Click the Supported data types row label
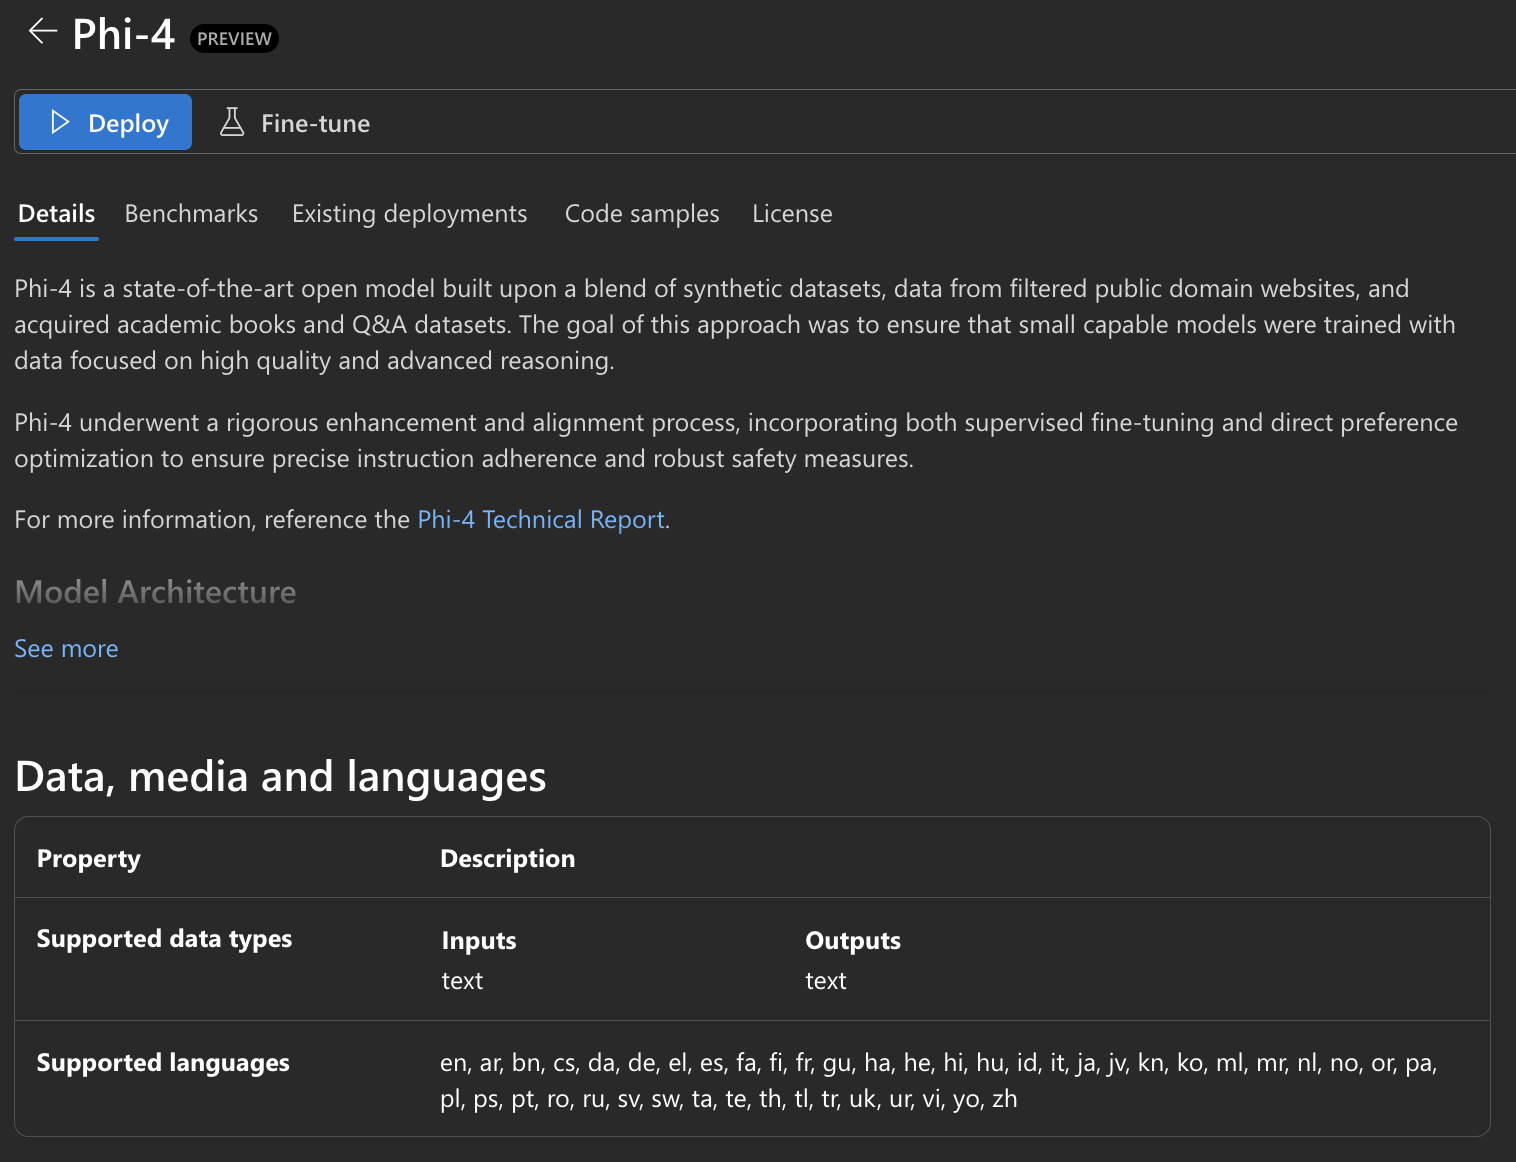The width and height of the screenshot is (1516, 1162). tap(164, 939)
